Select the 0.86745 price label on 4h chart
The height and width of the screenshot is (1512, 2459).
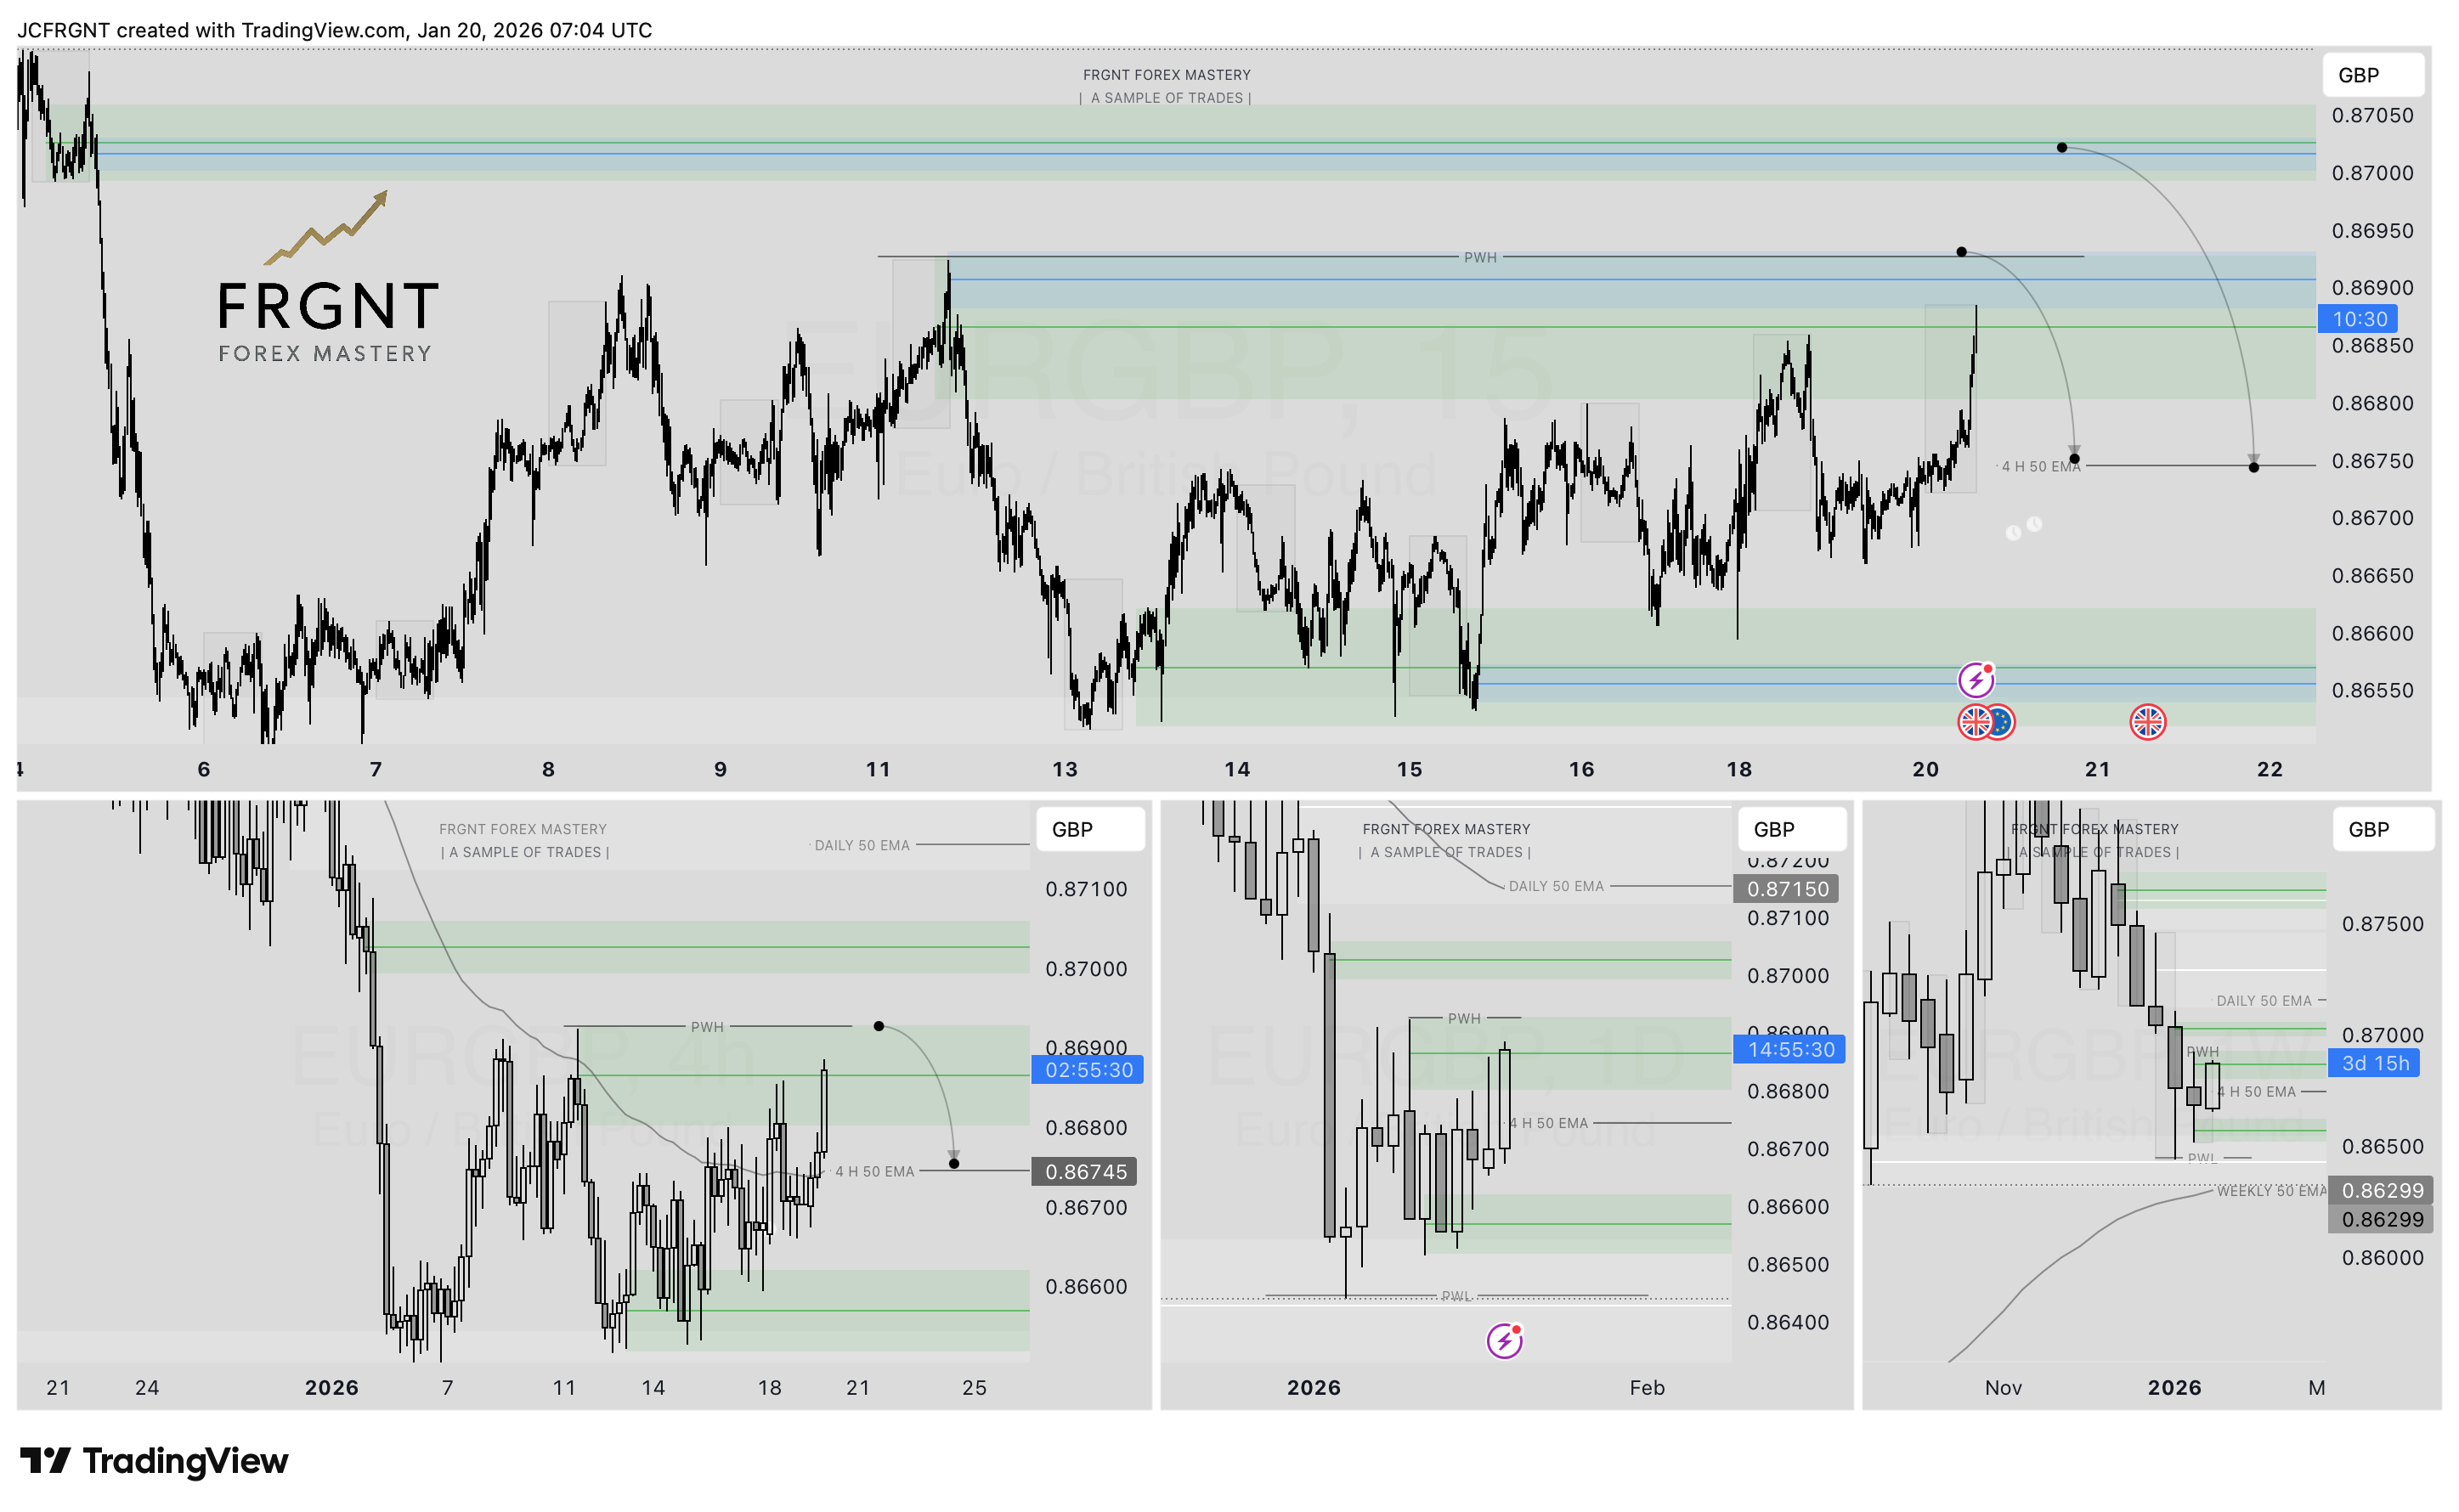point(1084,1171)
